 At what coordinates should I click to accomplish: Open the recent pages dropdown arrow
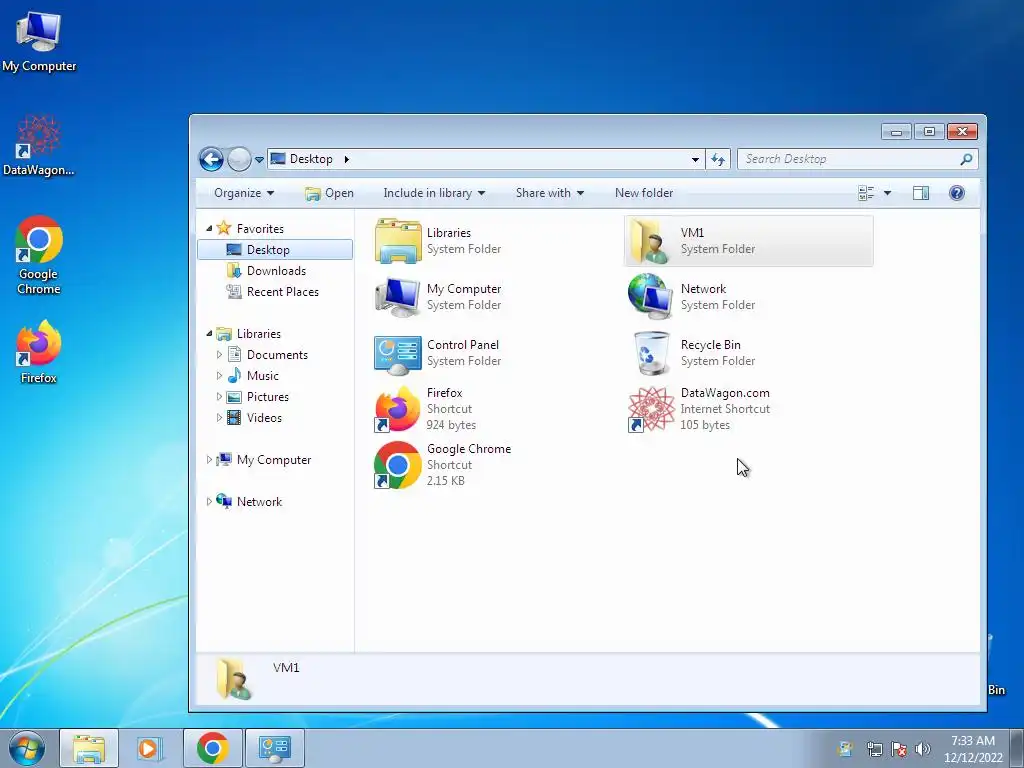(x=259, y=159)
